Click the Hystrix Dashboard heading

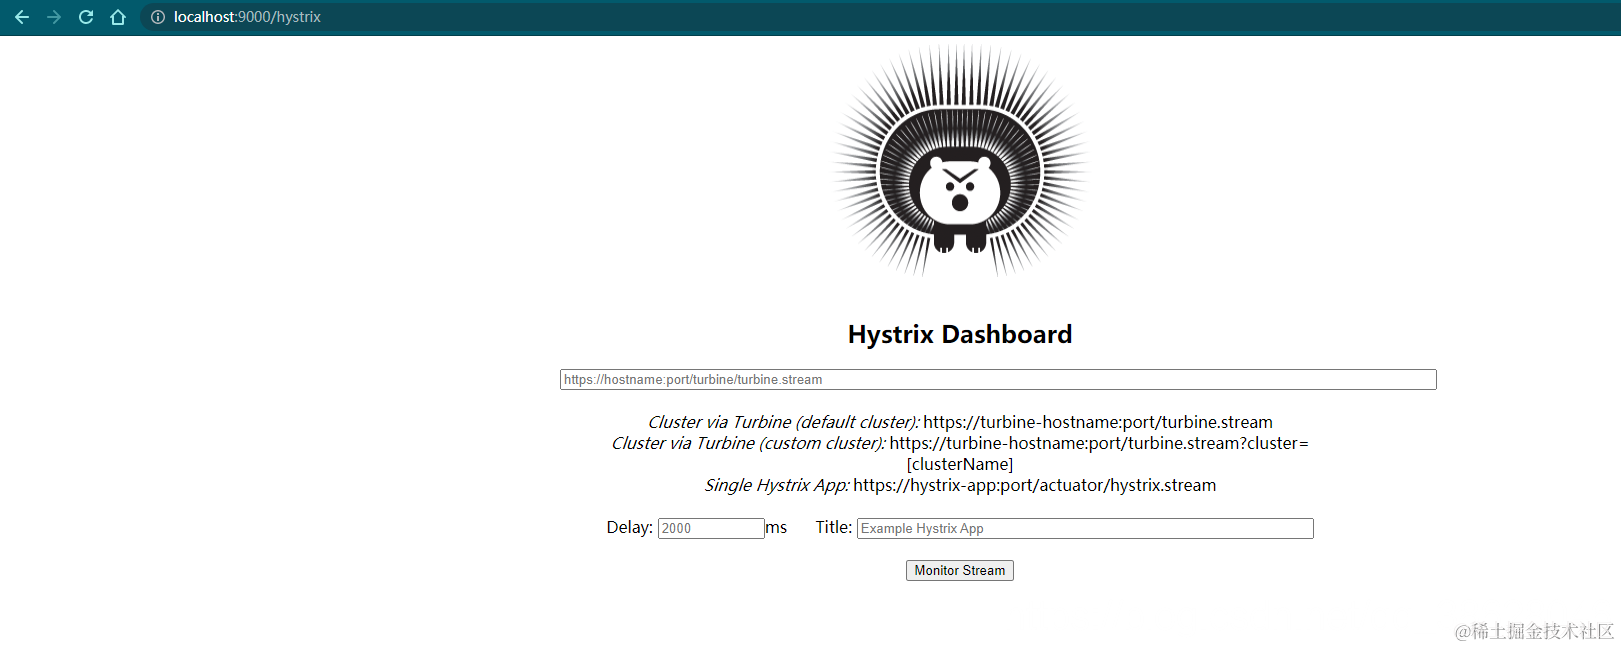point(960,334)
